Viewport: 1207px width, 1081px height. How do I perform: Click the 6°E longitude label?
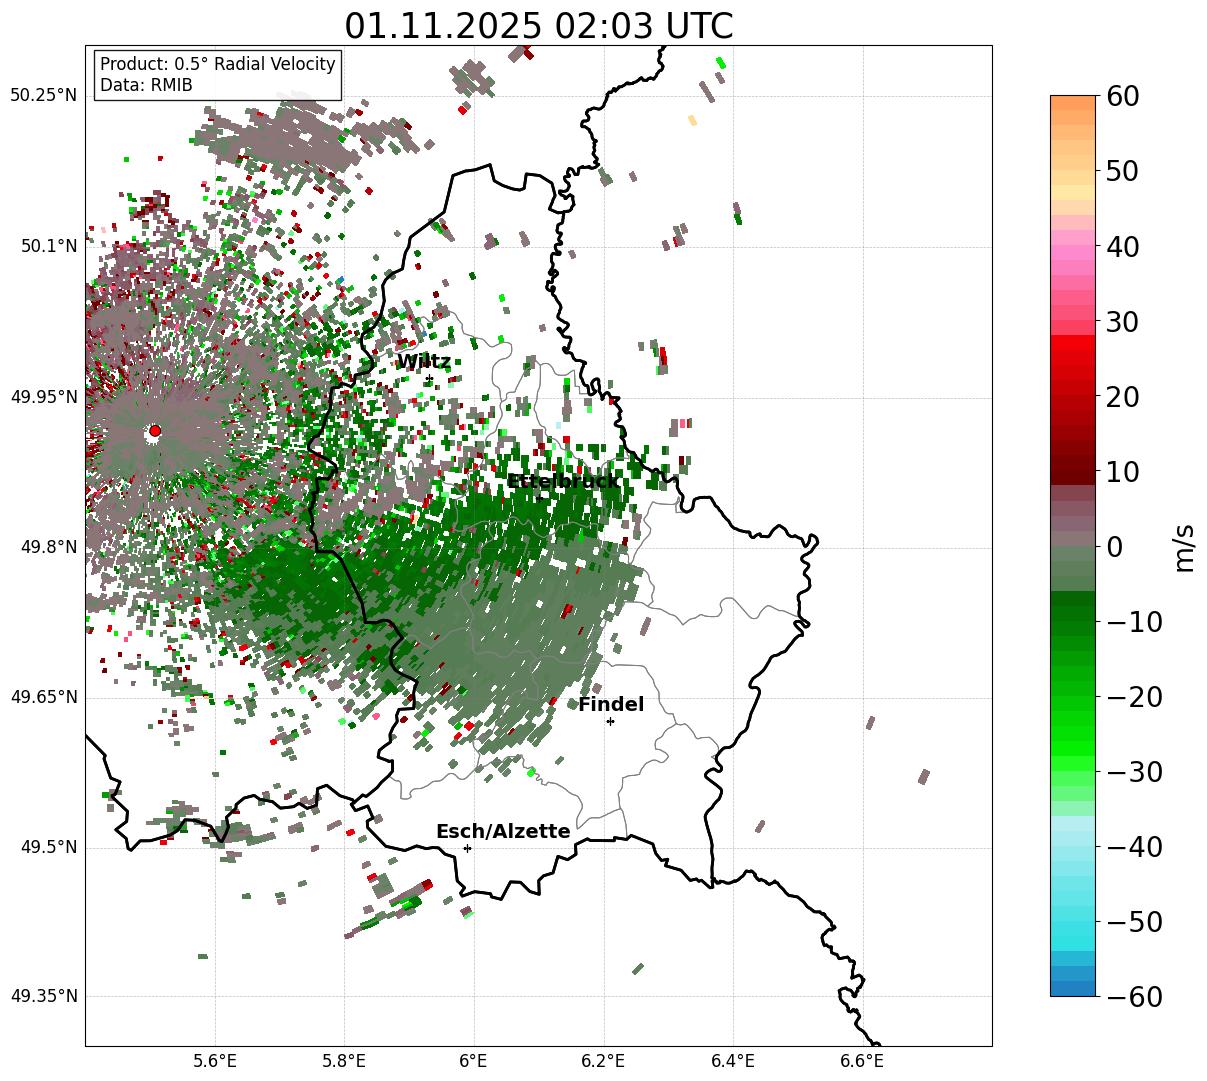(474, 1061)
